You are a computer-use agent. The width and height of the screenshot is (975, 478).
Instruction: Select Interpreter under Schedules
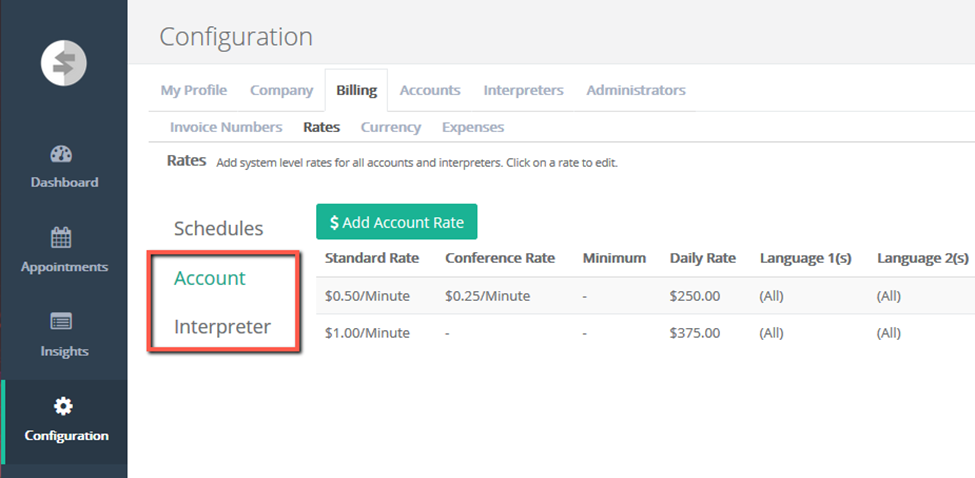[x=222, y=327]
